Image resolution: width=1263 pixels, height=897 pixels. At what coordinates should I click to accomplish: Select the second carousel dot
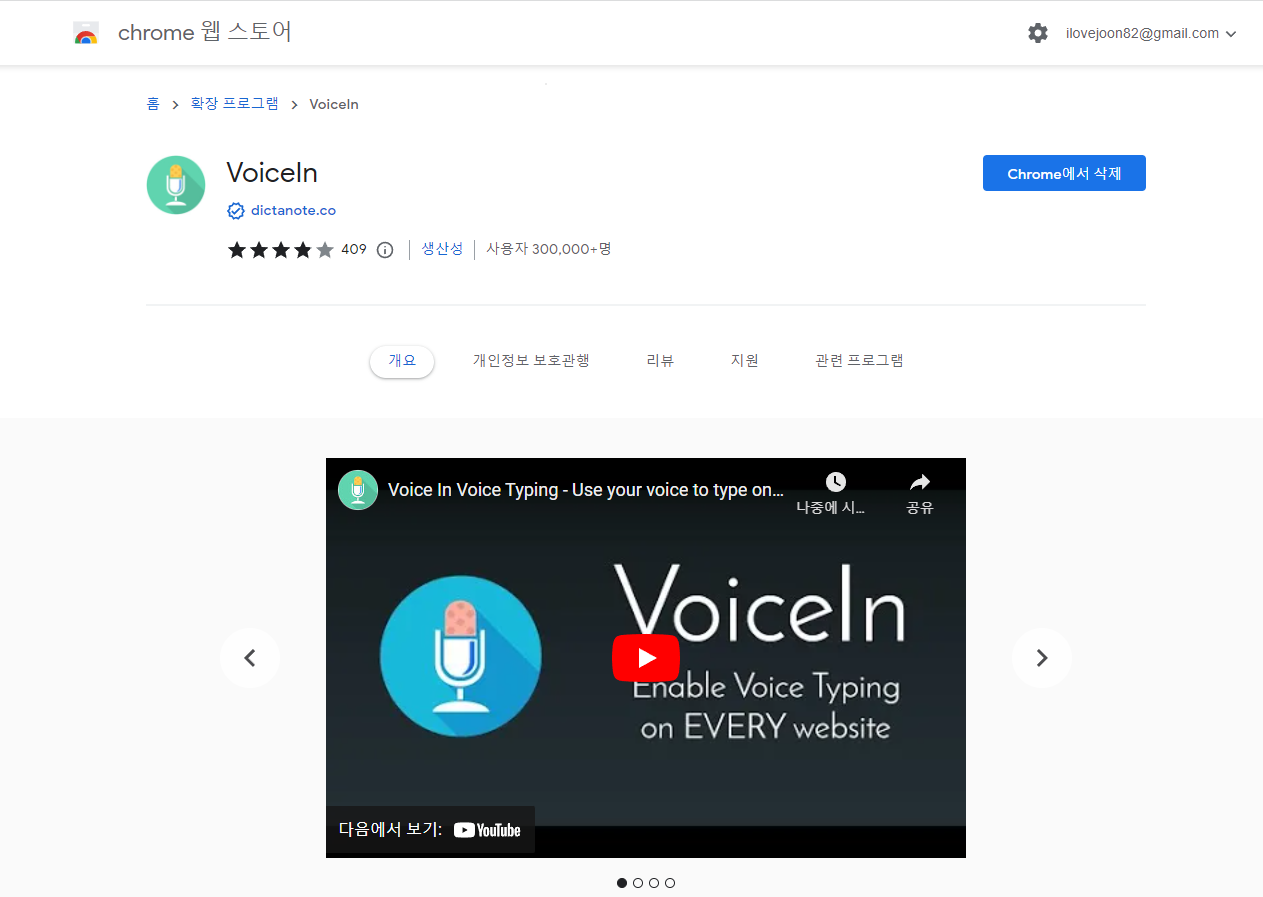point(638,883)
